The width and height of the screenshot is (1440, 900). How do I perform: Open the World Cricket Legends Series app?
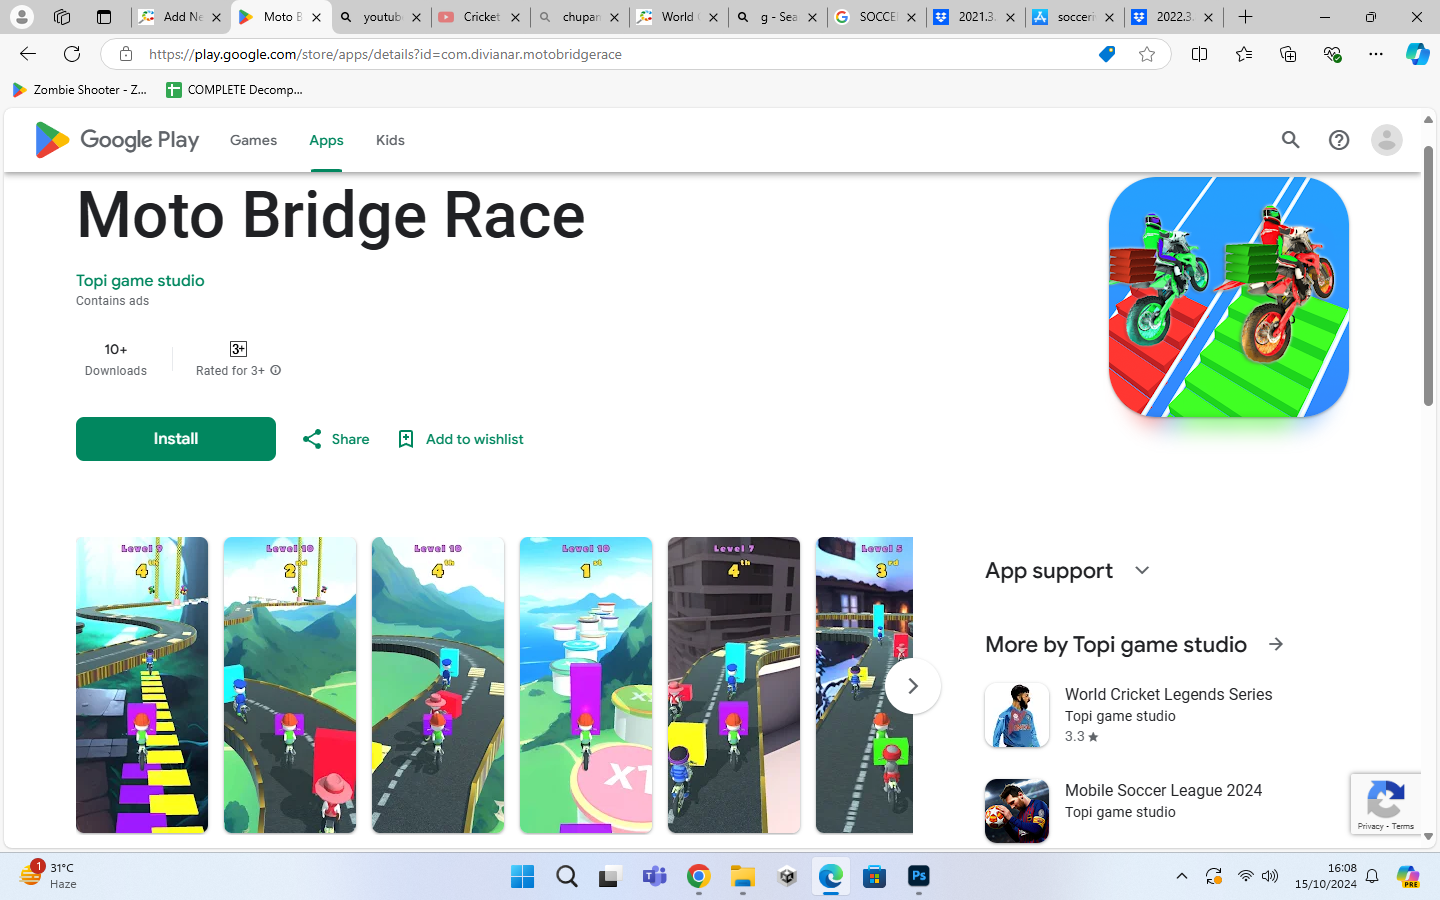pos(1168,694)
